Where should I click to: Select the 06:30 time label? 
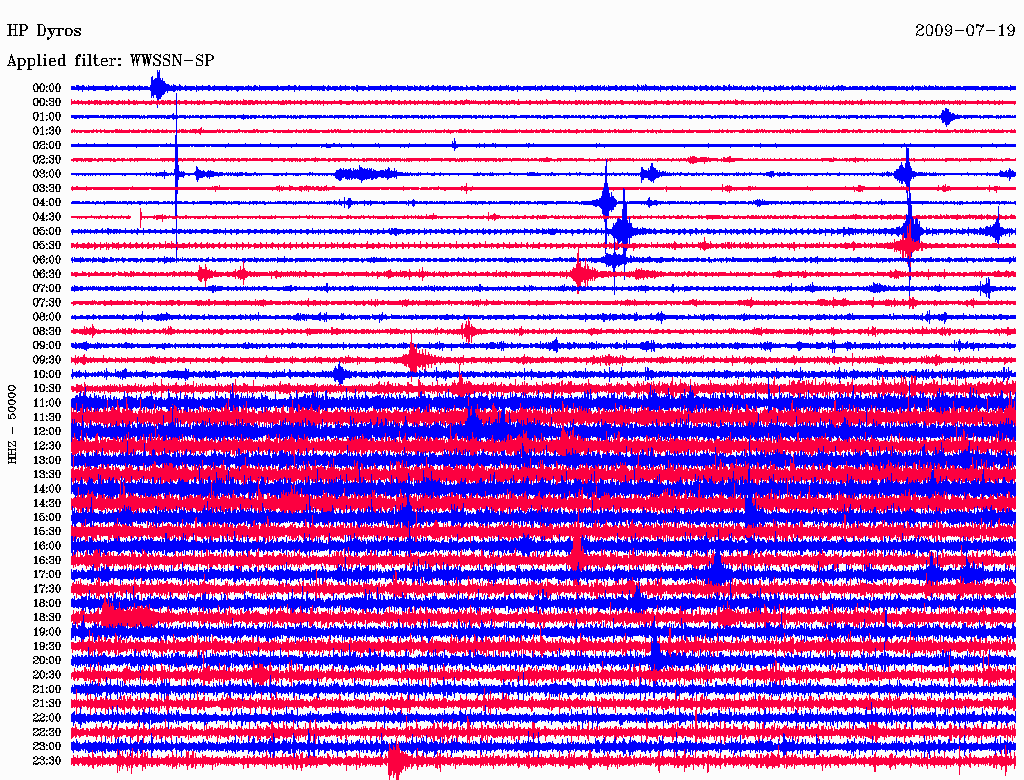[46, 274]
